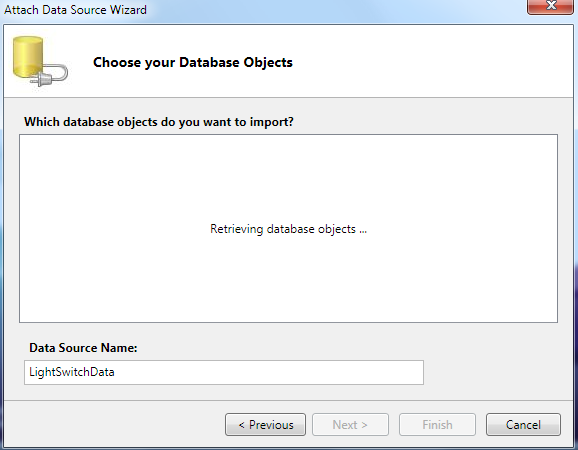Cancel the data source wizard
Screen dimensions: 578x450
[523, 425]
